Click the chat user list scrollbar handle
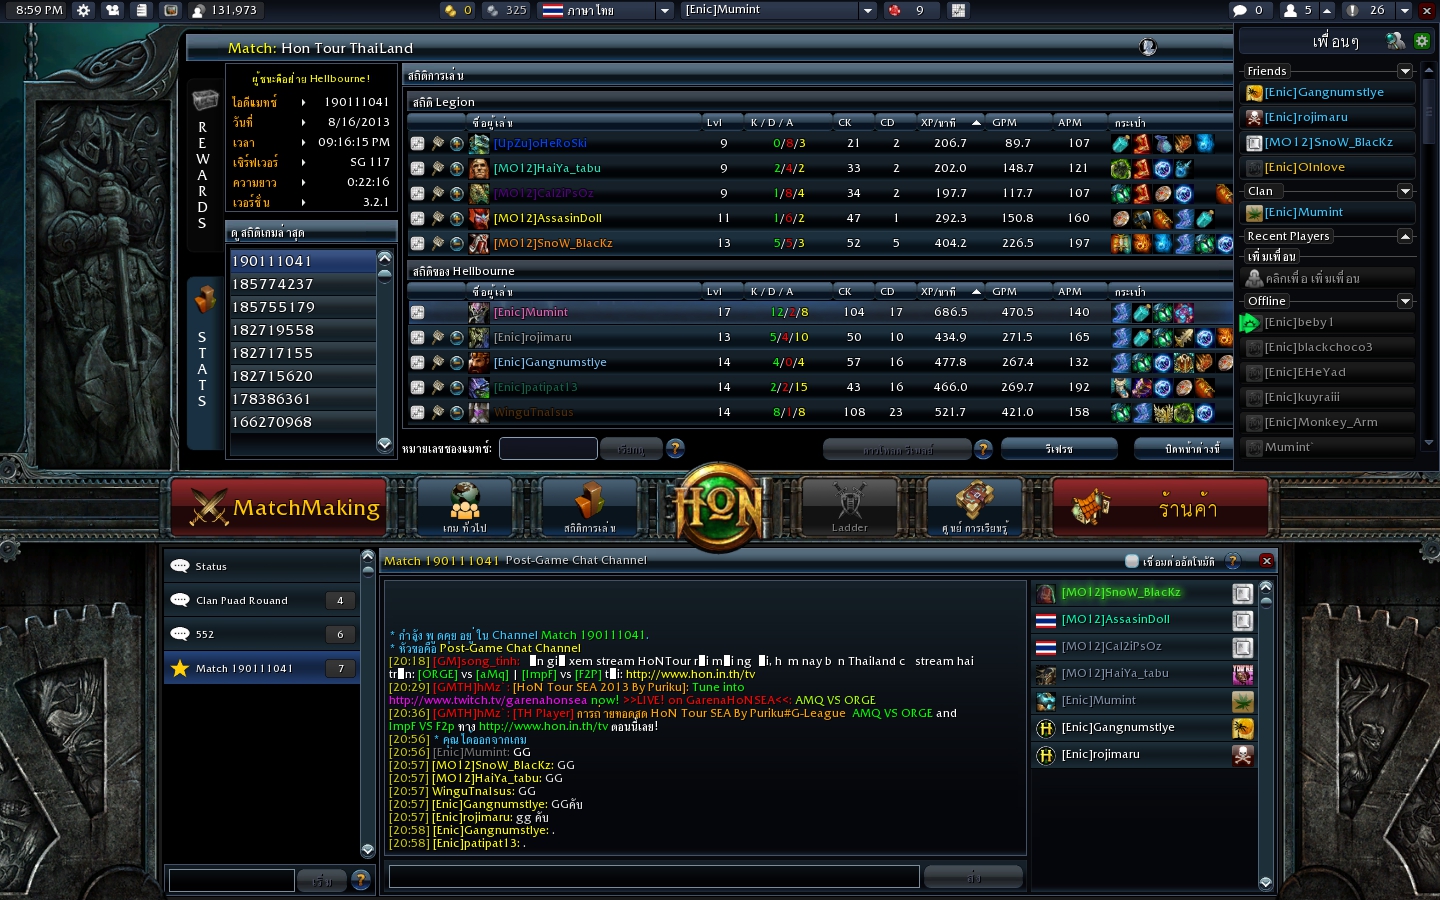This screenshot has height=900, width=1440. click(1266, 602)
